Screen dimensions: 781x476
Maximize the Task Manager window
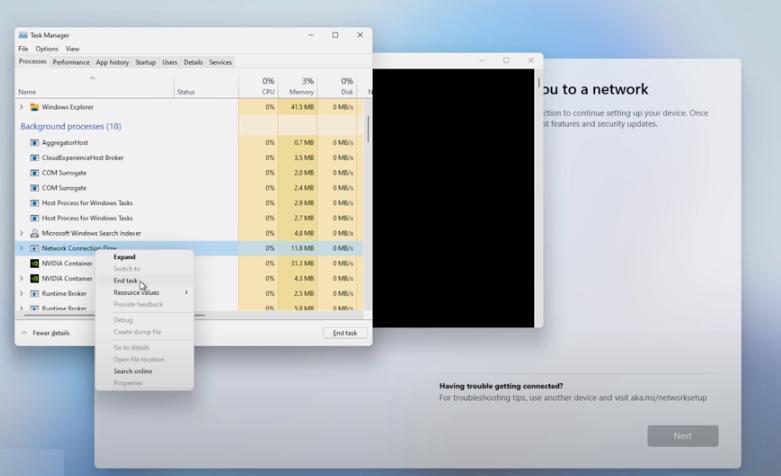tap(335, 35)
